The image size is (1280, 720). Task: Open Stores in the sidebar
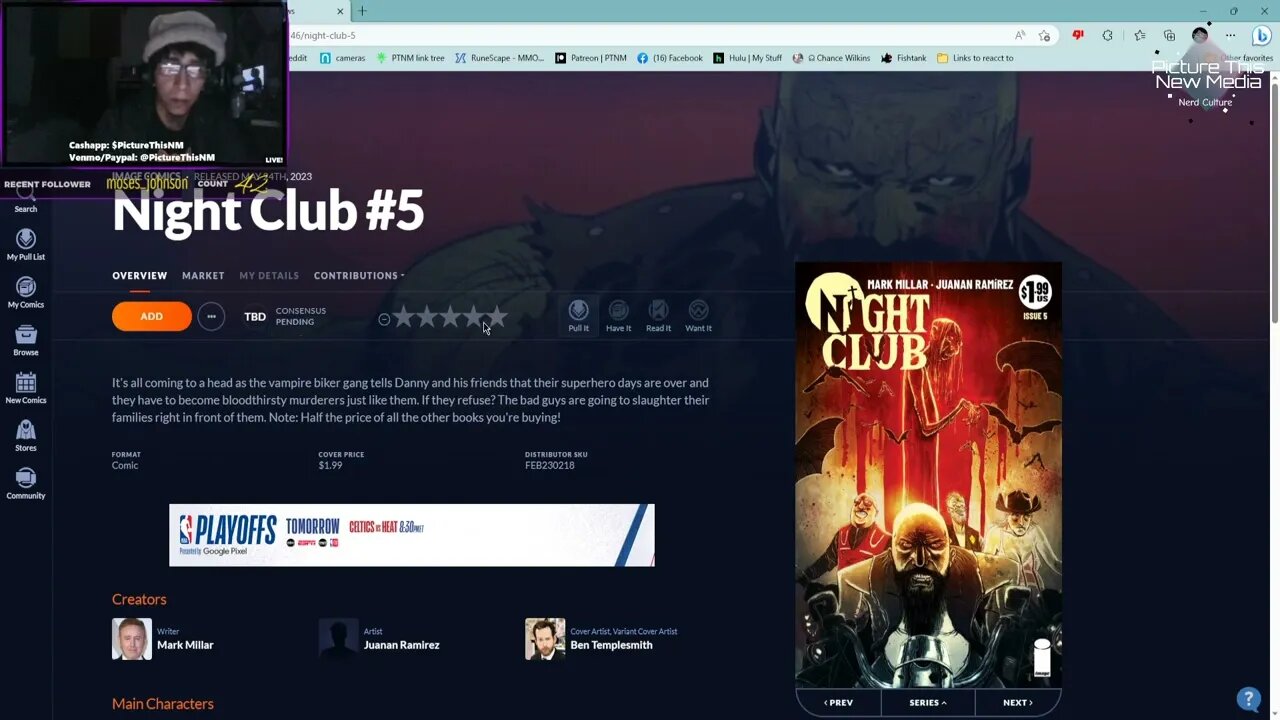point(26,436)
